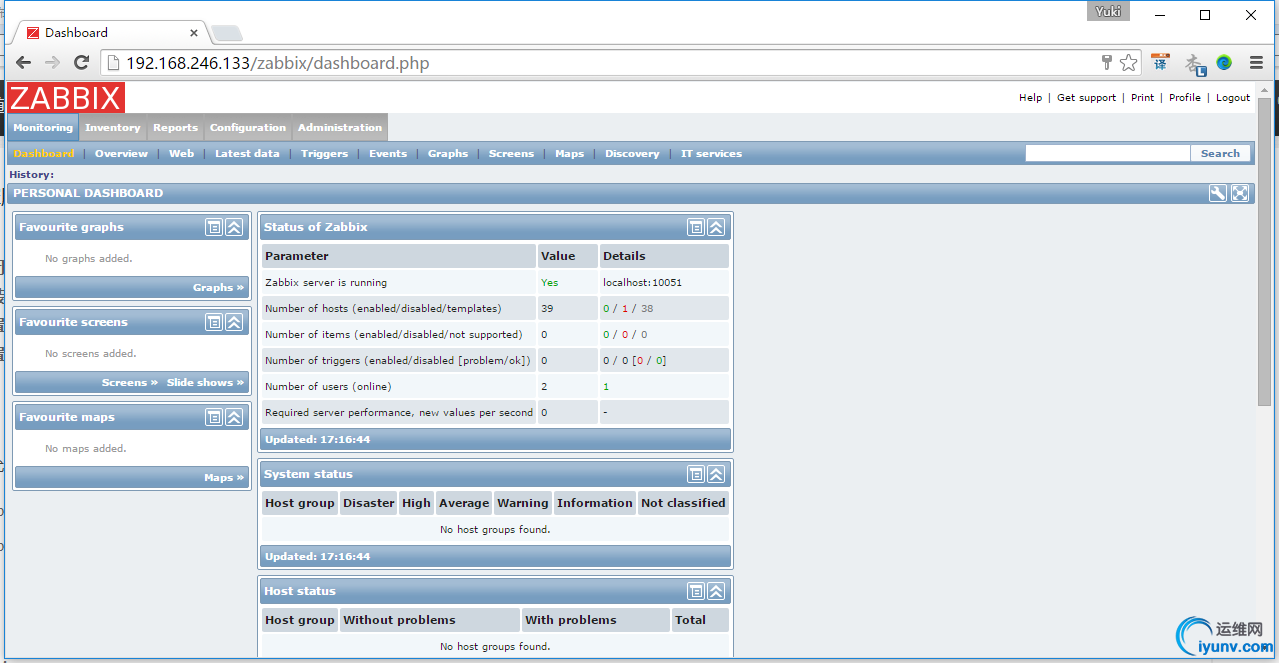Bookmark this page with the star icon

coord(1129,63)
